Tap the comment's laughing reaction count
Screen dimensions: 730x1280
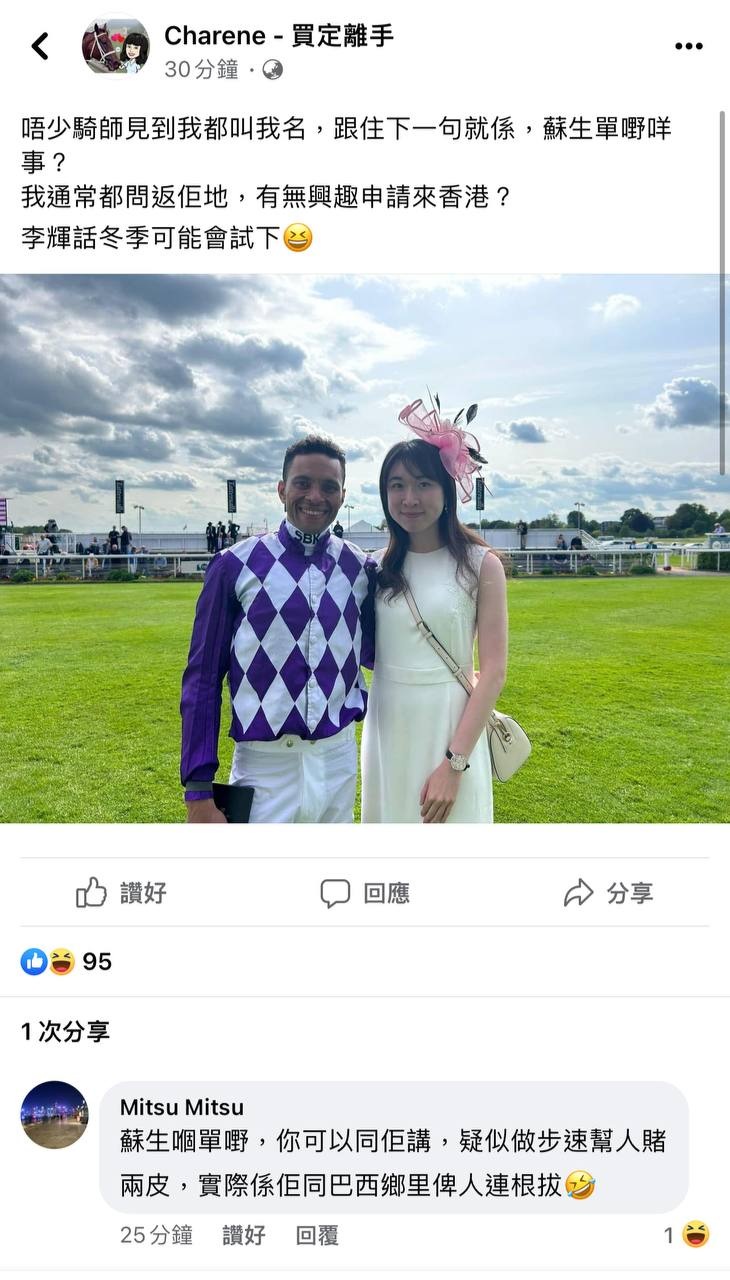[x=687, y=1235]
